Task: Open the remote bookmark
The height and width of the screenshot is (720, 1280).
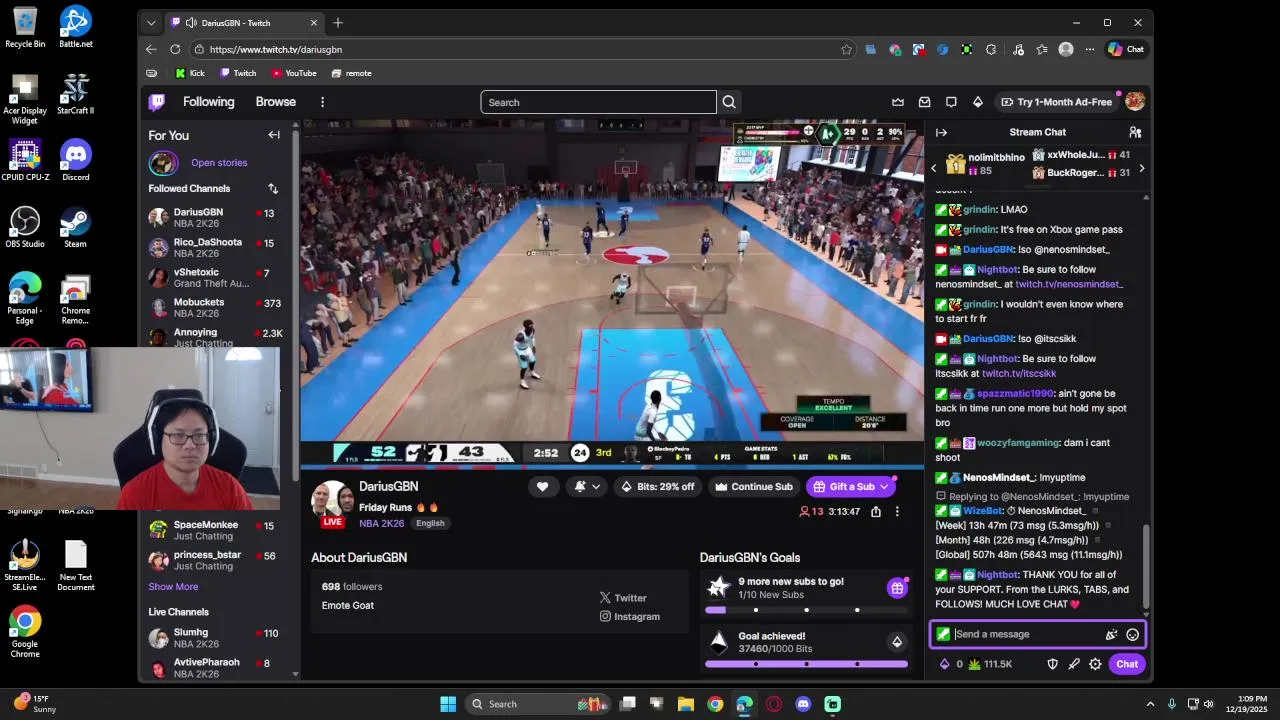Action: [x=351, y=73]
